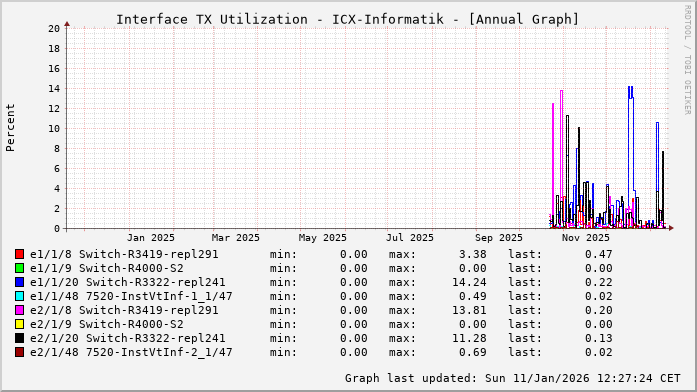Click the y-axis value 14
Image resolution: width=697 pixels, height=392 pixels.
pyautogui.click(x=54, y=89)
